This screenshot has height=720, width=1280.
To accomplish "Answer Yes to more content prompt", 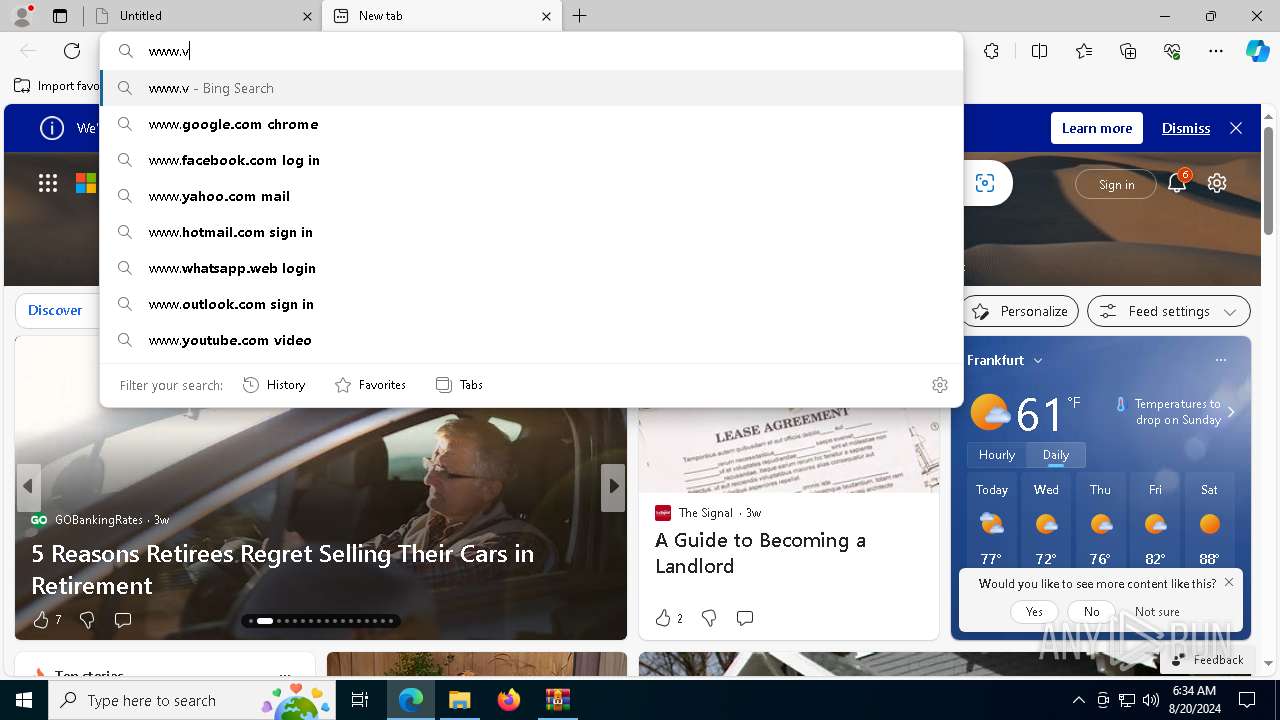I will tap(1034, 611).
